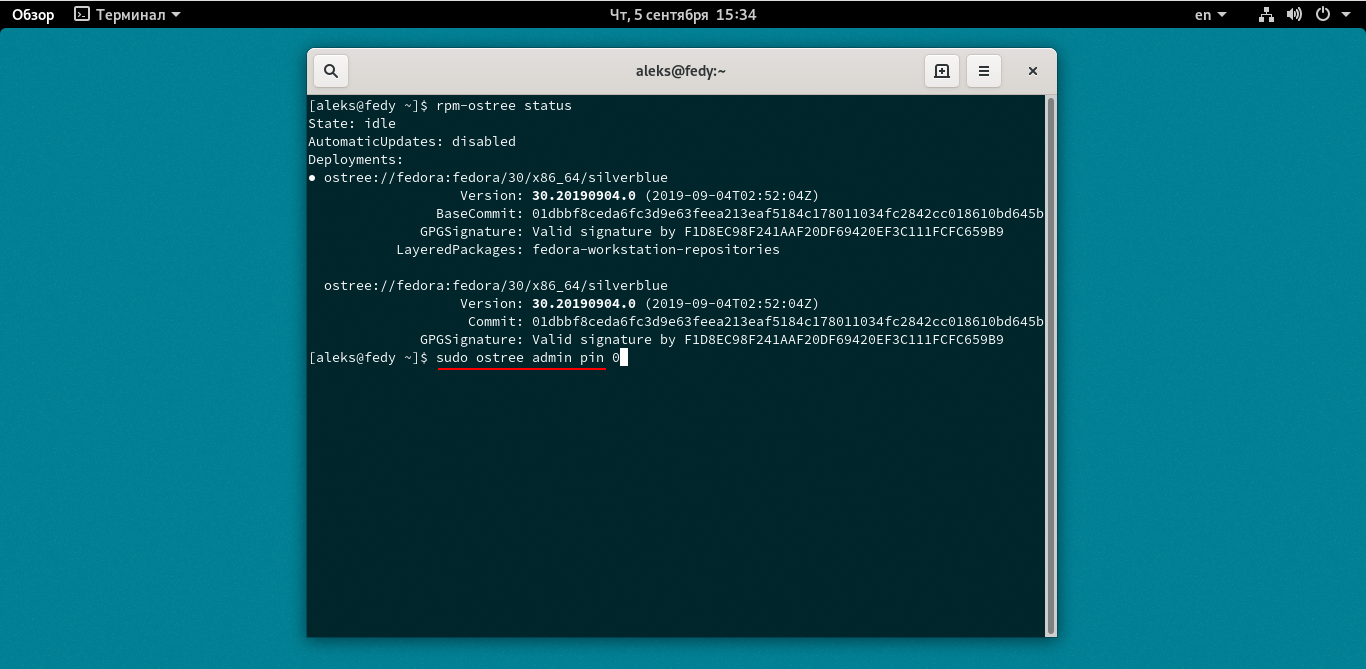This screenshot has height=669, width=1366.
Task: Click the network status icon
Action: [1266, 14]
